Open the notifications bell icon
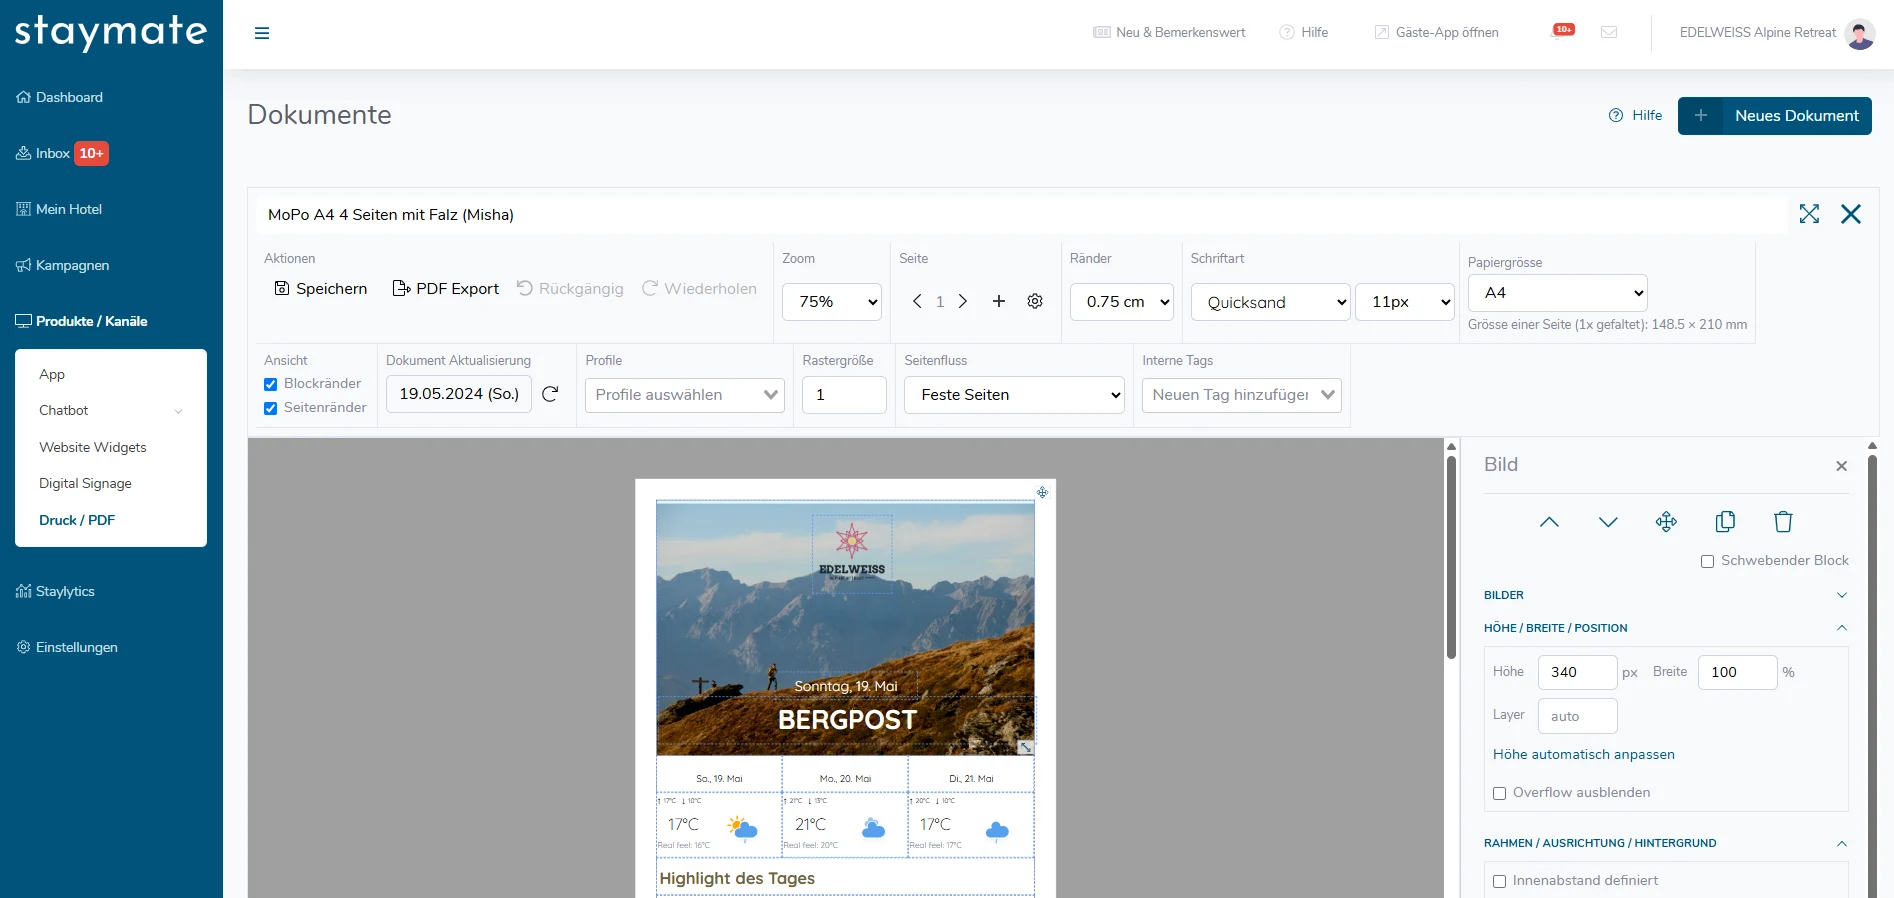 point(1562,32)
